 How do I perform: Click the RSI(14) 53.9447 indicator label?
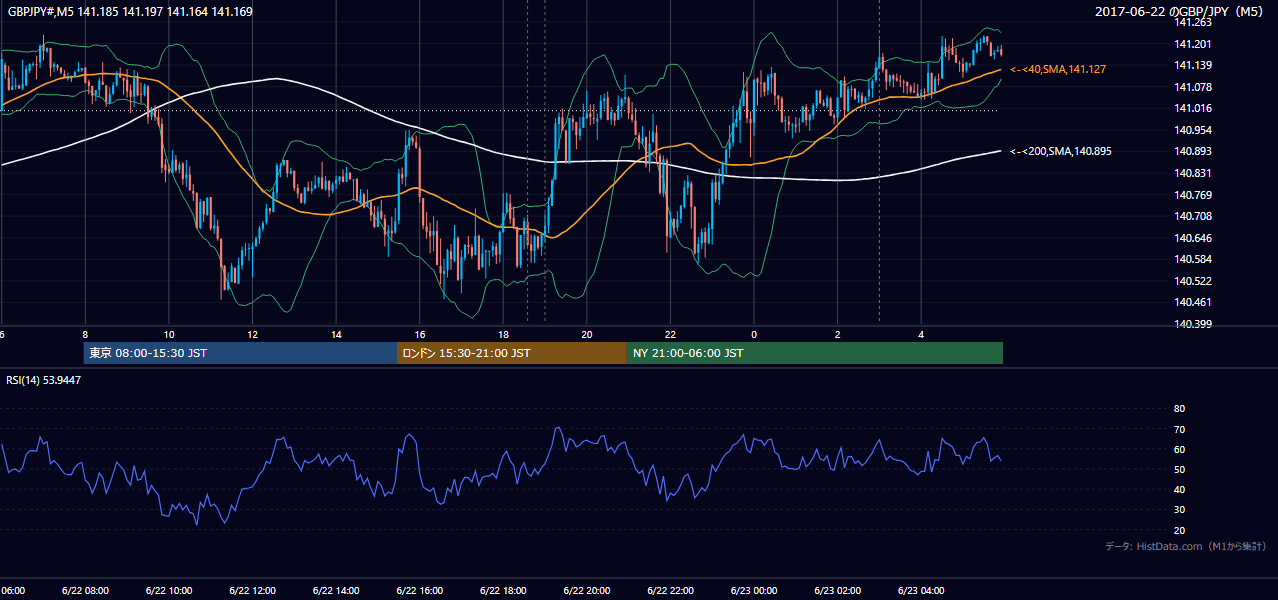pos(44,380)
